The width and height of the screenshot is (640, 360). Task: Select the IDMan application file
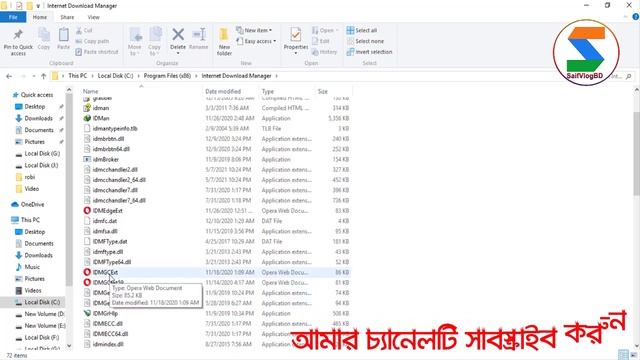click(x=101, y=118)
